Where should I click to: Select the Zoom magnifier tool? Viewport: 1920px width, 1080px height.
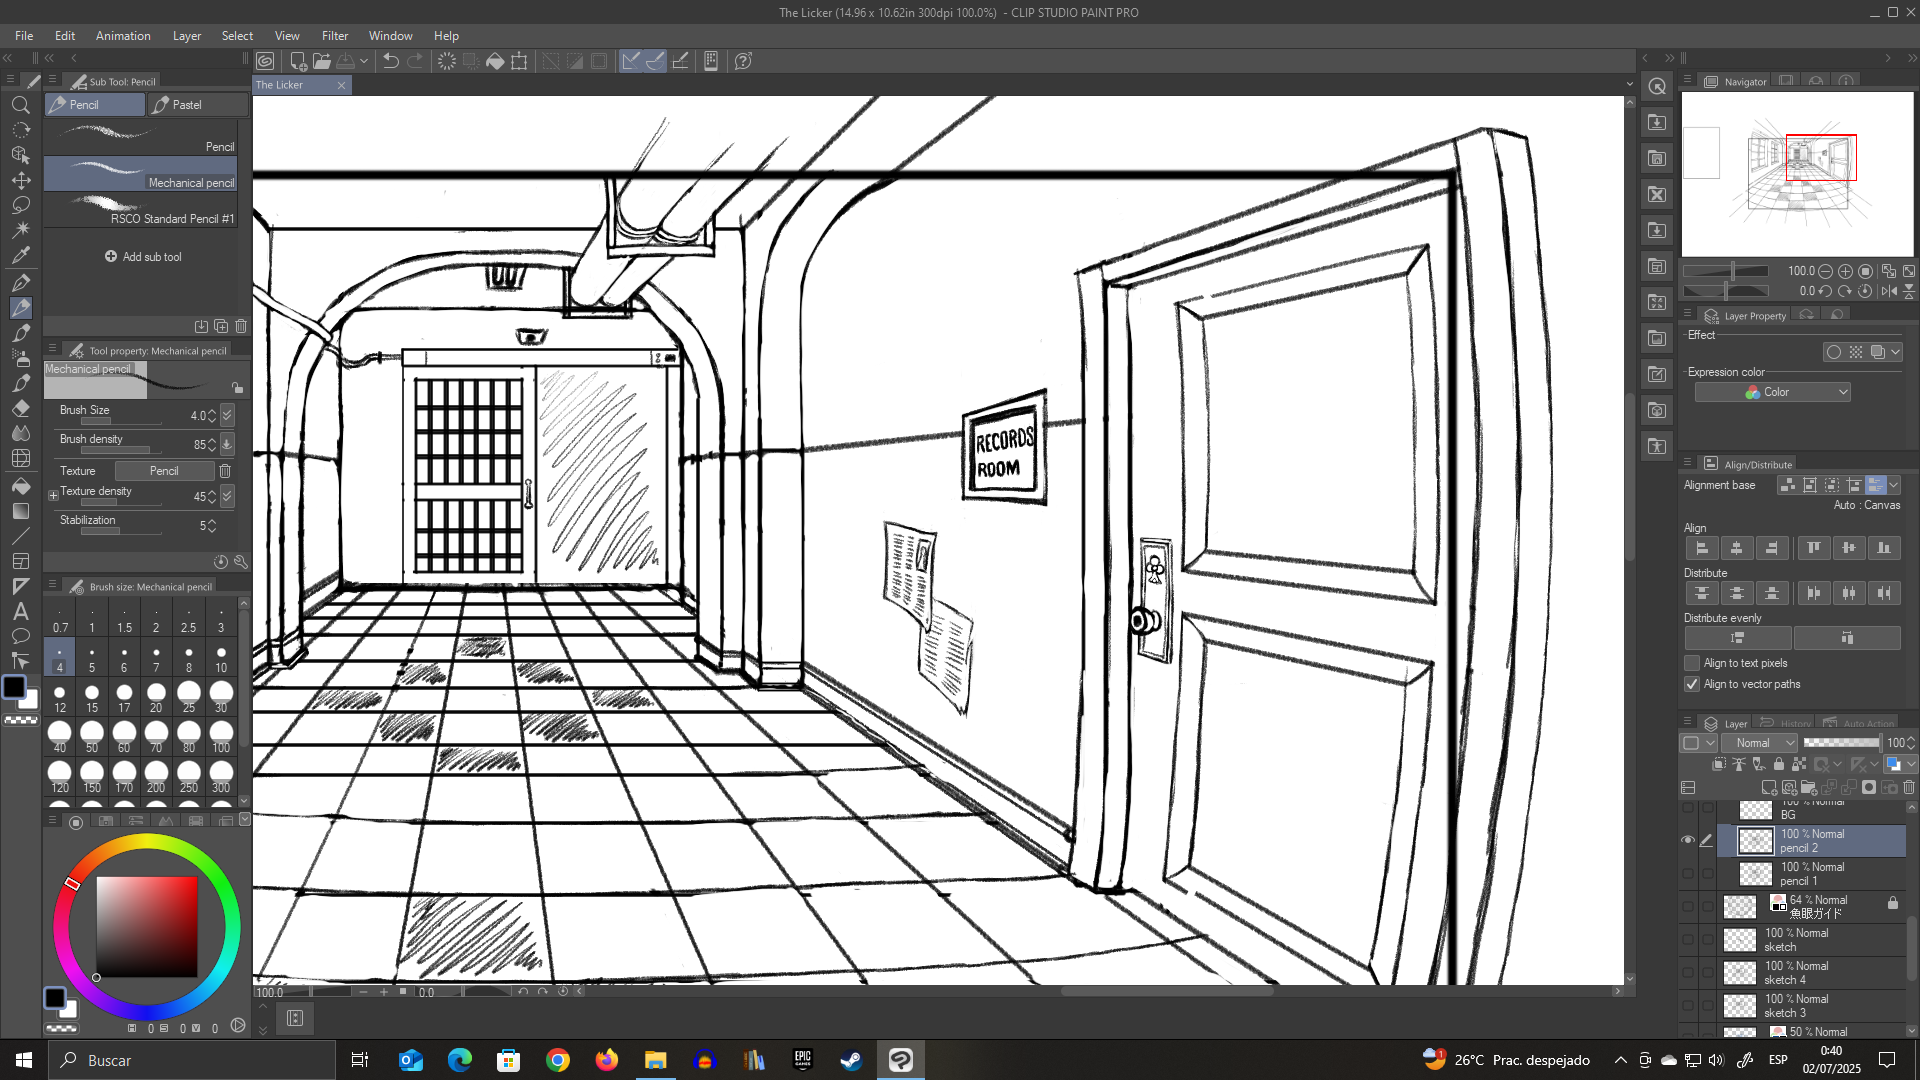[21, 105]
